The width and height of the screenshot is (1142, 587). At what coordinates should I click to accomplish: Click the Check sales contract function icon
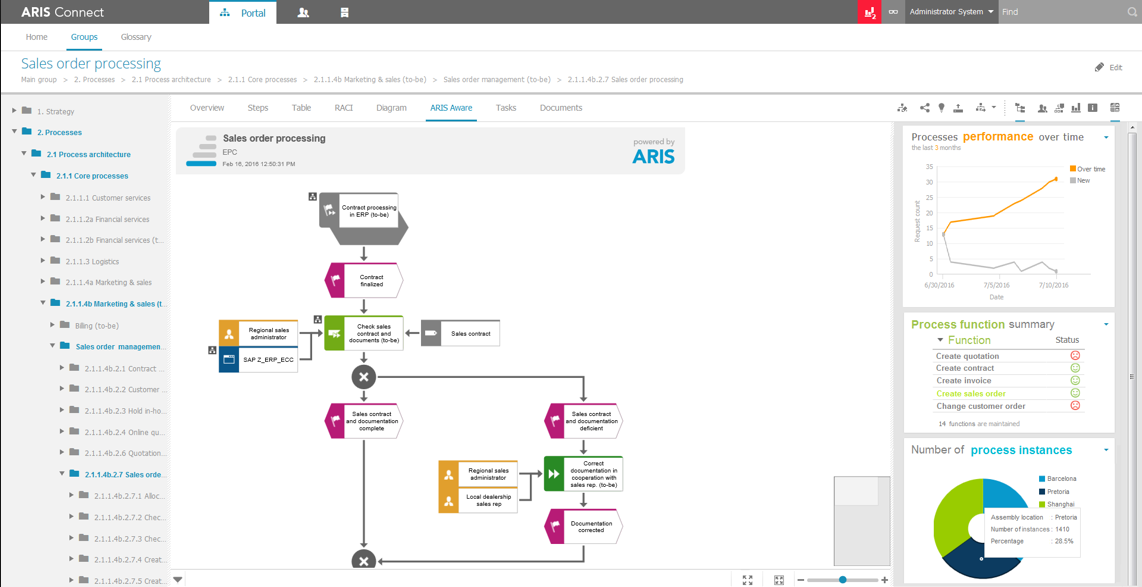coord(334,334)
